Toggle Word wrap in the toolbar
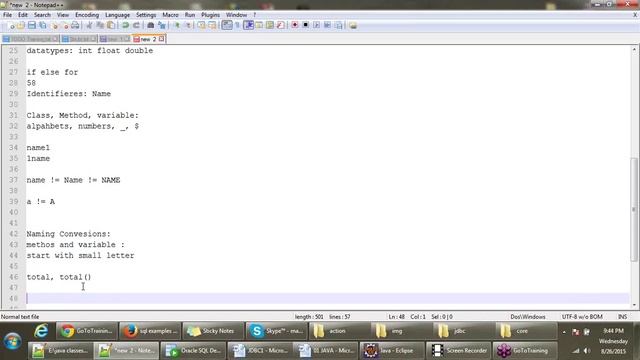 (227, 25)
